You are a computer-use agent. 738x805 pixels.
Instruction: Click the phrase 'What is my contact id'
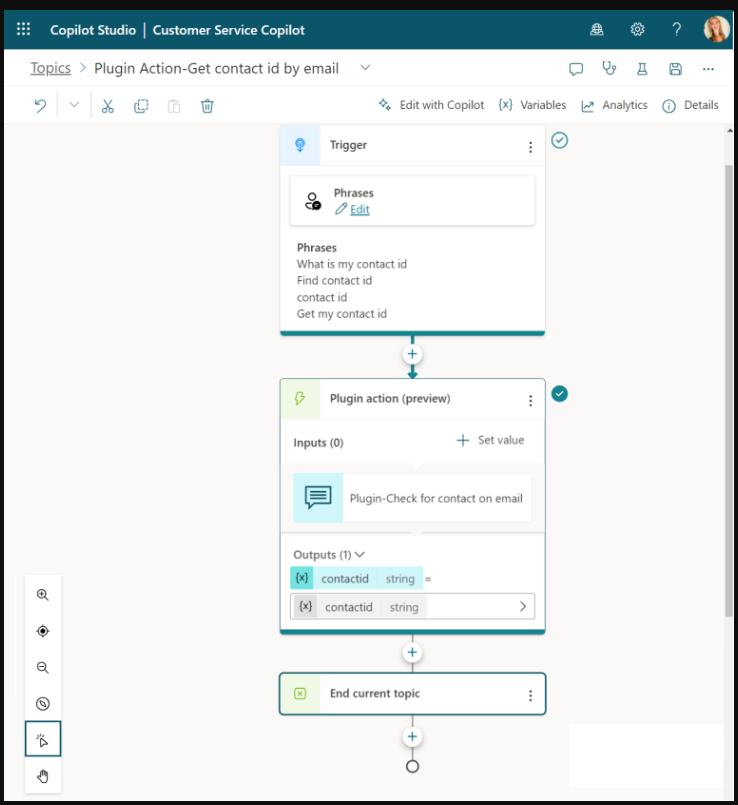[x=351, y=264]
